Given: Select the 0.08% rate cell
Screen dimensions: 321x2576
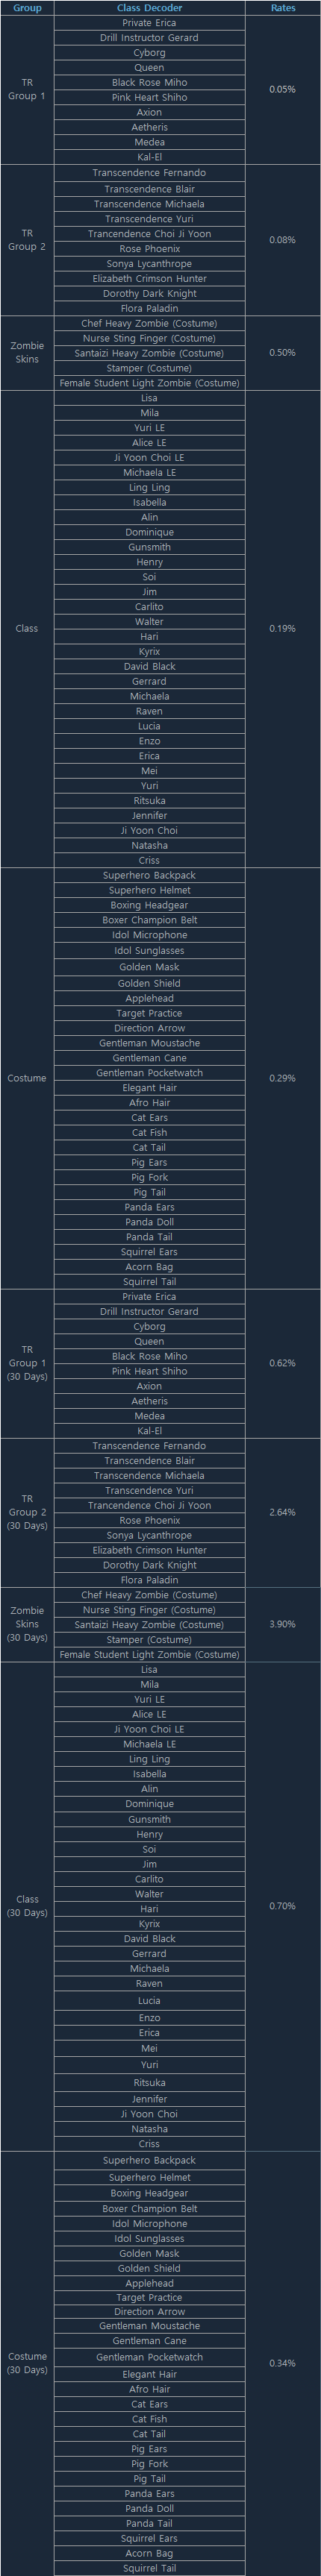Looking at the screenshot, I should point(283,241).
